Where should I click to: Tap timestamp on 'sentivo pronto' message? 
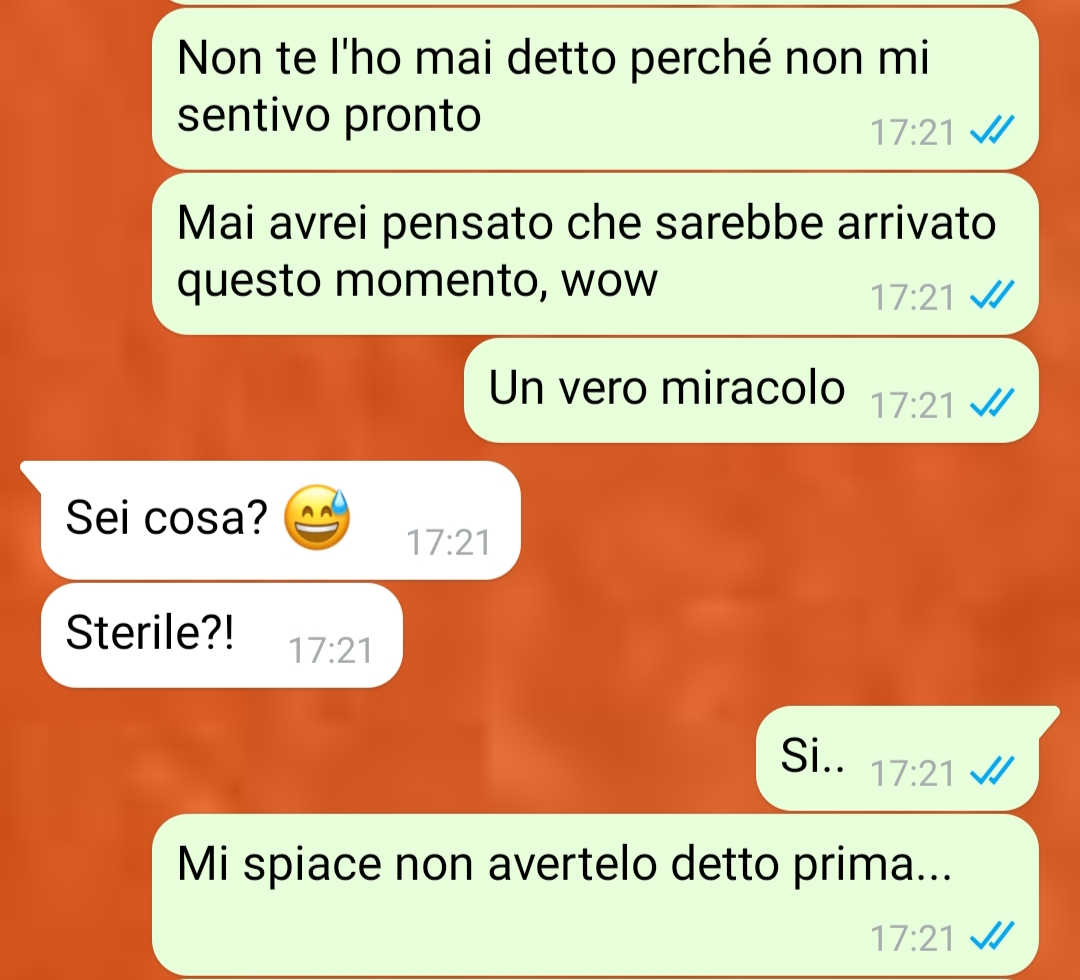(913, 132)
